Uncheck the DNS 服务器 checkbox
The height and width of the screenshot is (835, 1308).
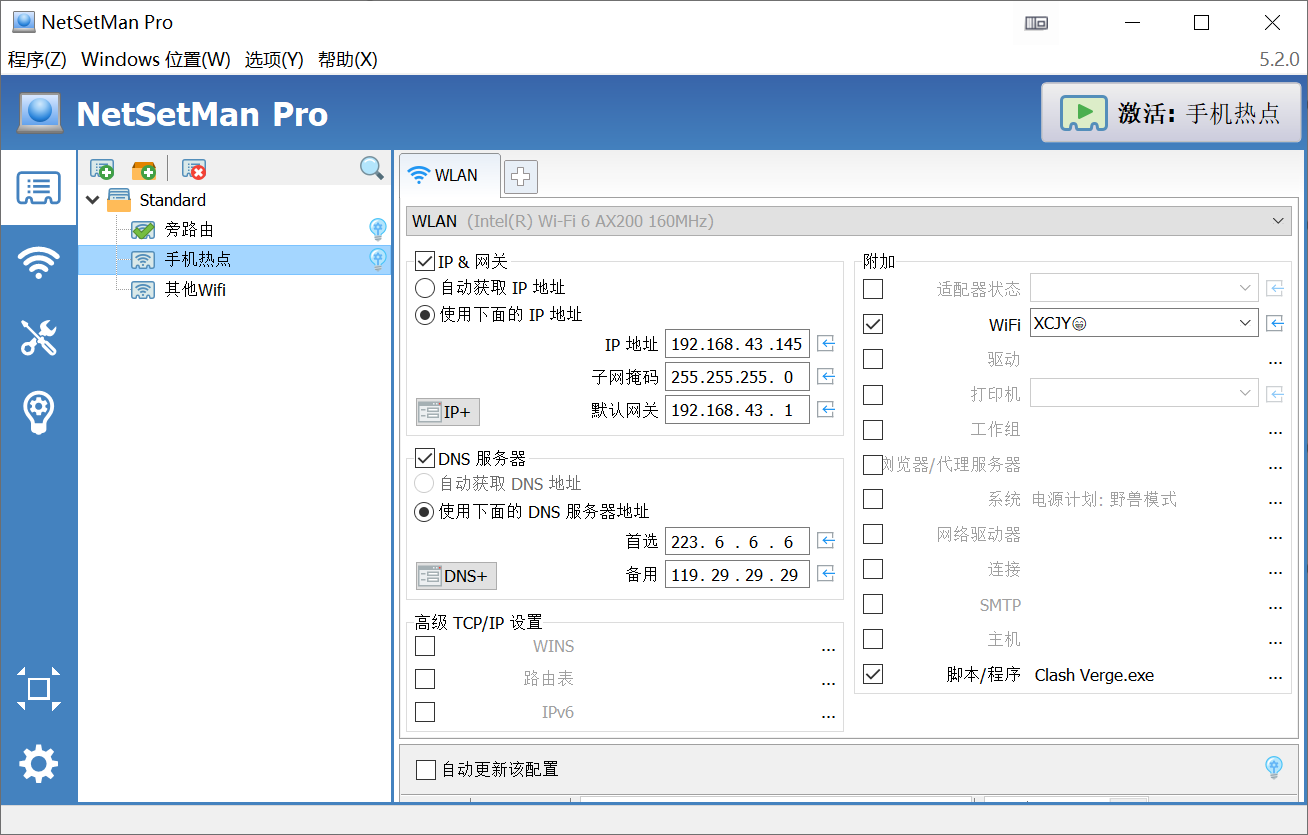425,458
